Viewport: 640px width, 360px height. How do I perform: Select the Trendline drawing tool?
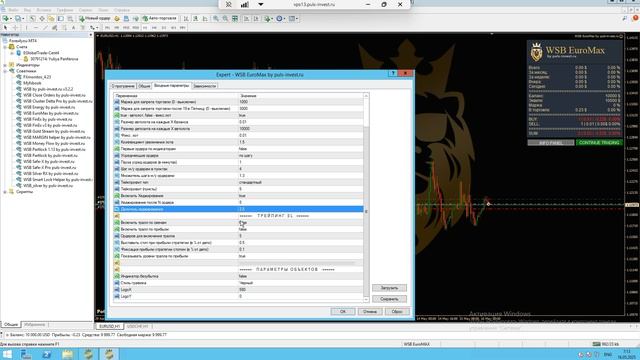pos(45,27)
